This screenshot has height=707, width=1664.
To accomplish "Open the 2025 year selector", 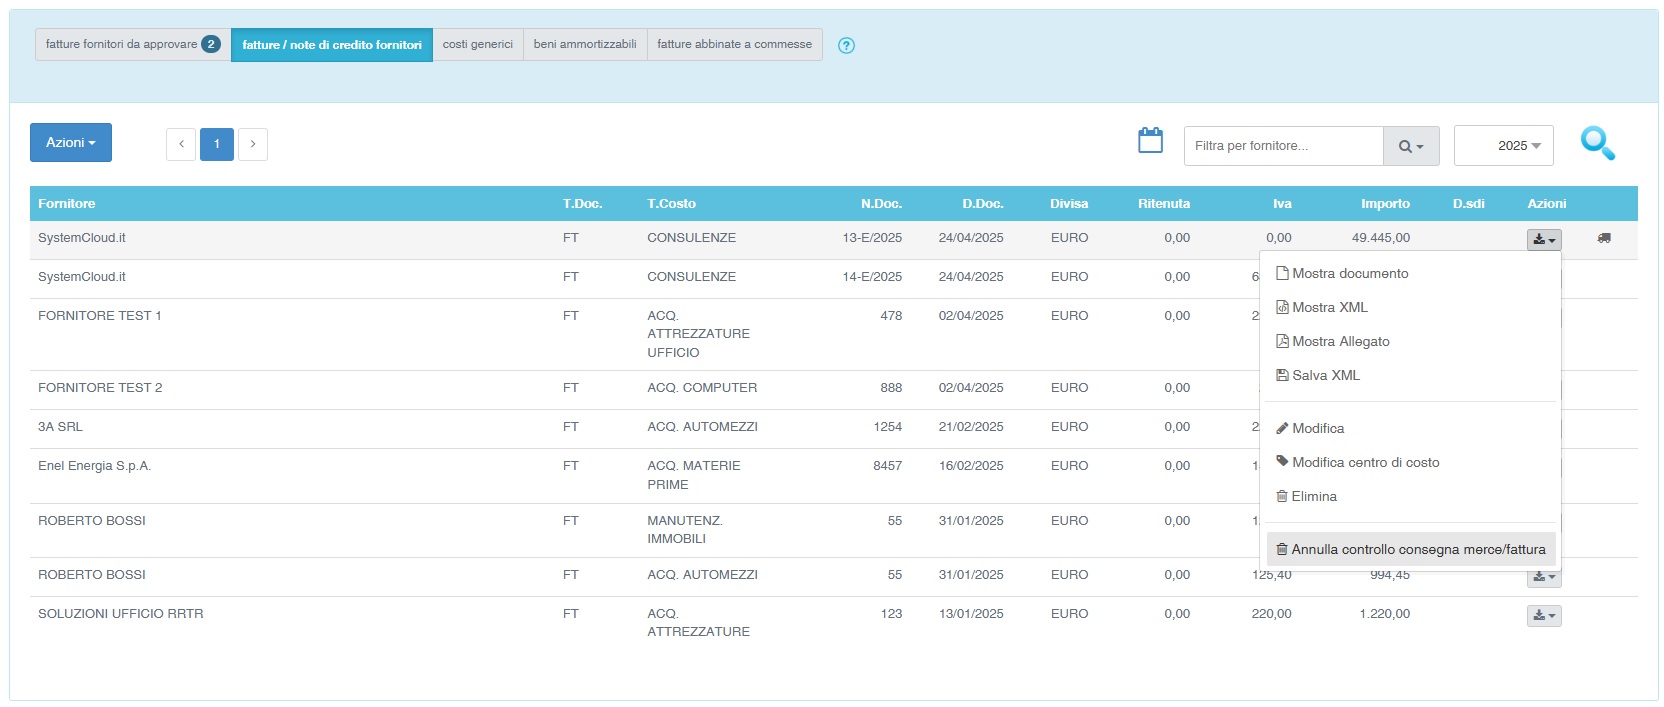I will (x=1503, y=146).
